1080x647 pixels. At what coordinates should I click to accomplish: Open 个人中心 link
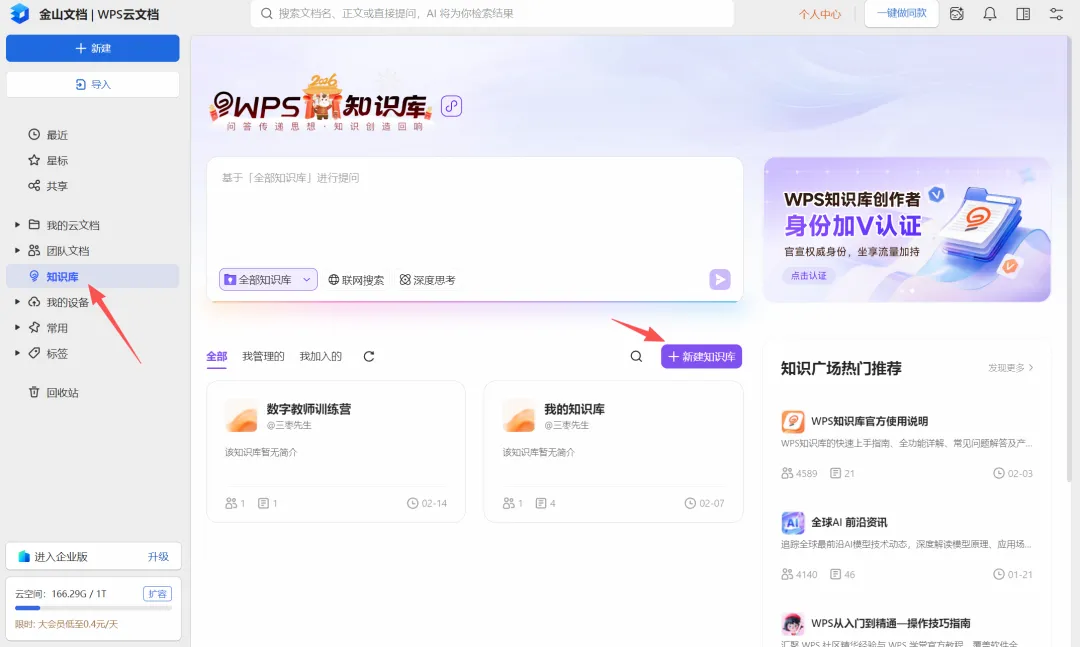[820, 14]
